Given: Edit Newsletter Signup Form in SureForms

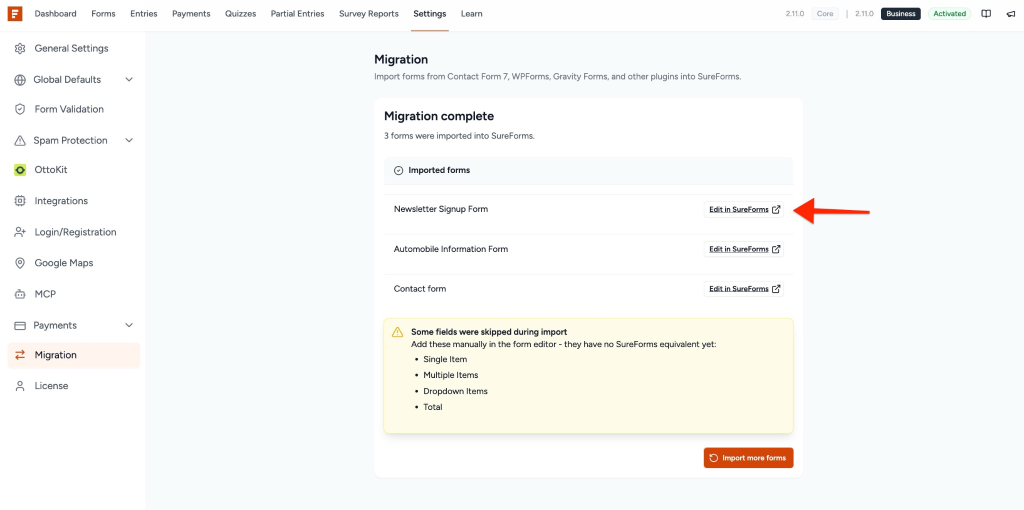Looking at the screenshot, I should coord(744,210).
